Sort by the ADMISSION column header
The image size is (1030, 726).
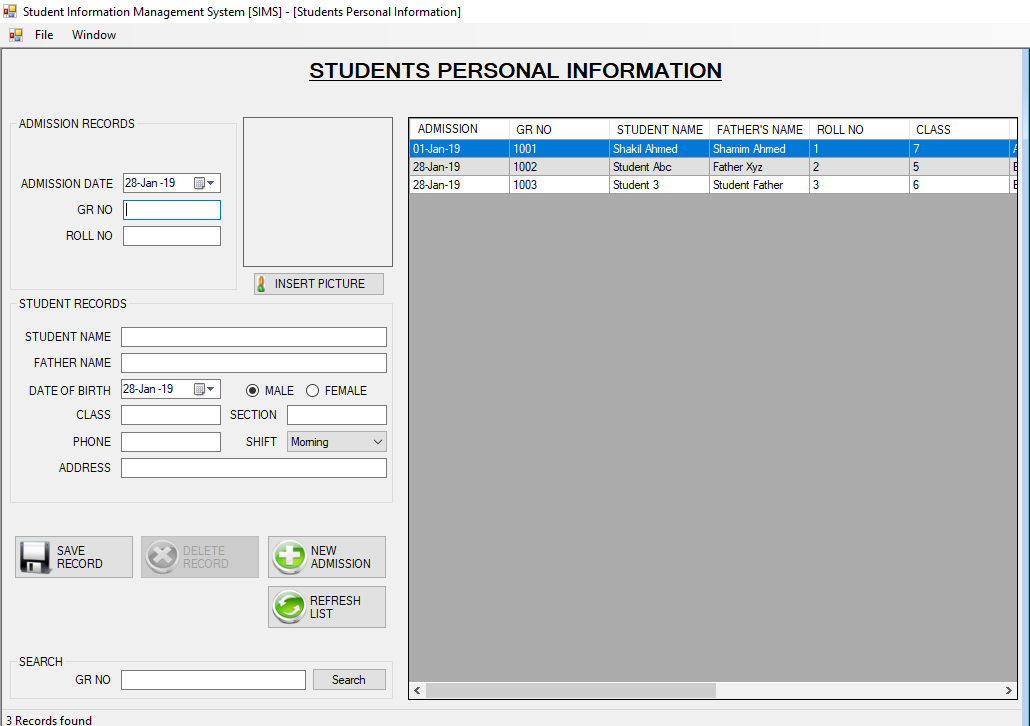(x=459, y=129)
